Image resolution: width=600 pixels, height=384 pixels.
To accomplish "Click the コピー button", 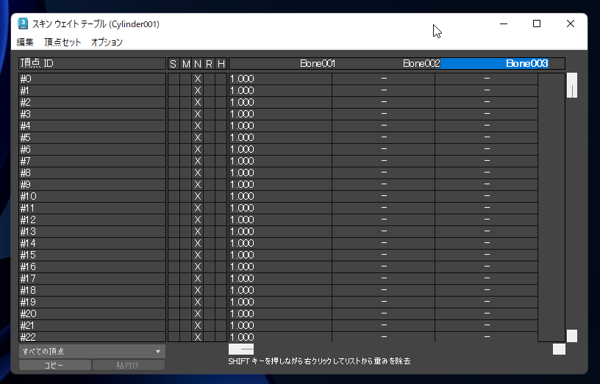I will click(55, 365).
